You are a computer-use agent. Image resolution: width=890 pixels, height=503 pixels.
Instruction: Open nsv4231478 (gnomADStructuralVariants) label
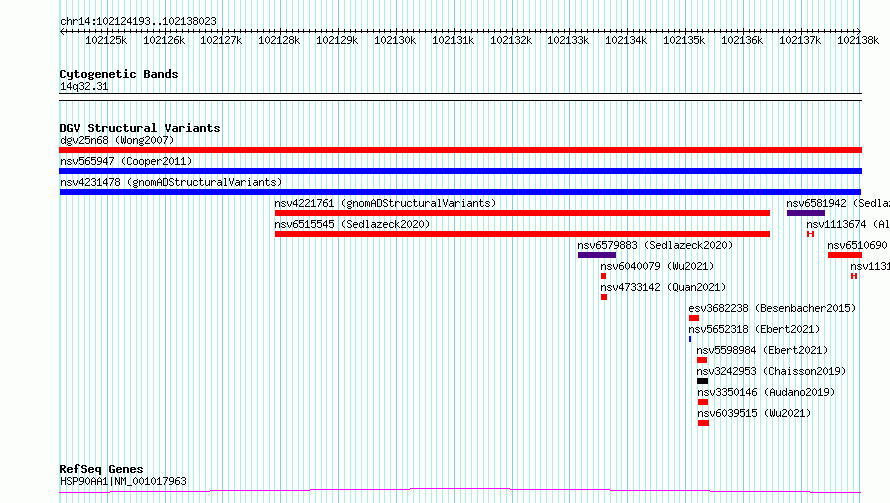[x=171, y=182]
